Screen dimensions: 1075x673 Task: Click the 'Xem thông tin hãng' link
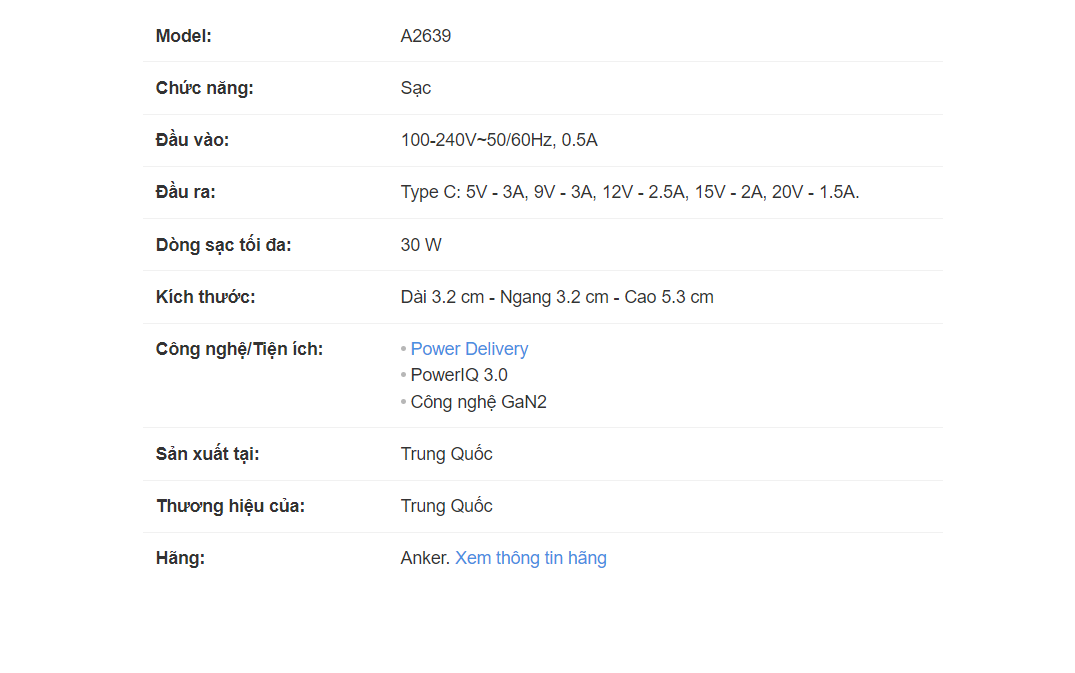click(x=531, y=558)
